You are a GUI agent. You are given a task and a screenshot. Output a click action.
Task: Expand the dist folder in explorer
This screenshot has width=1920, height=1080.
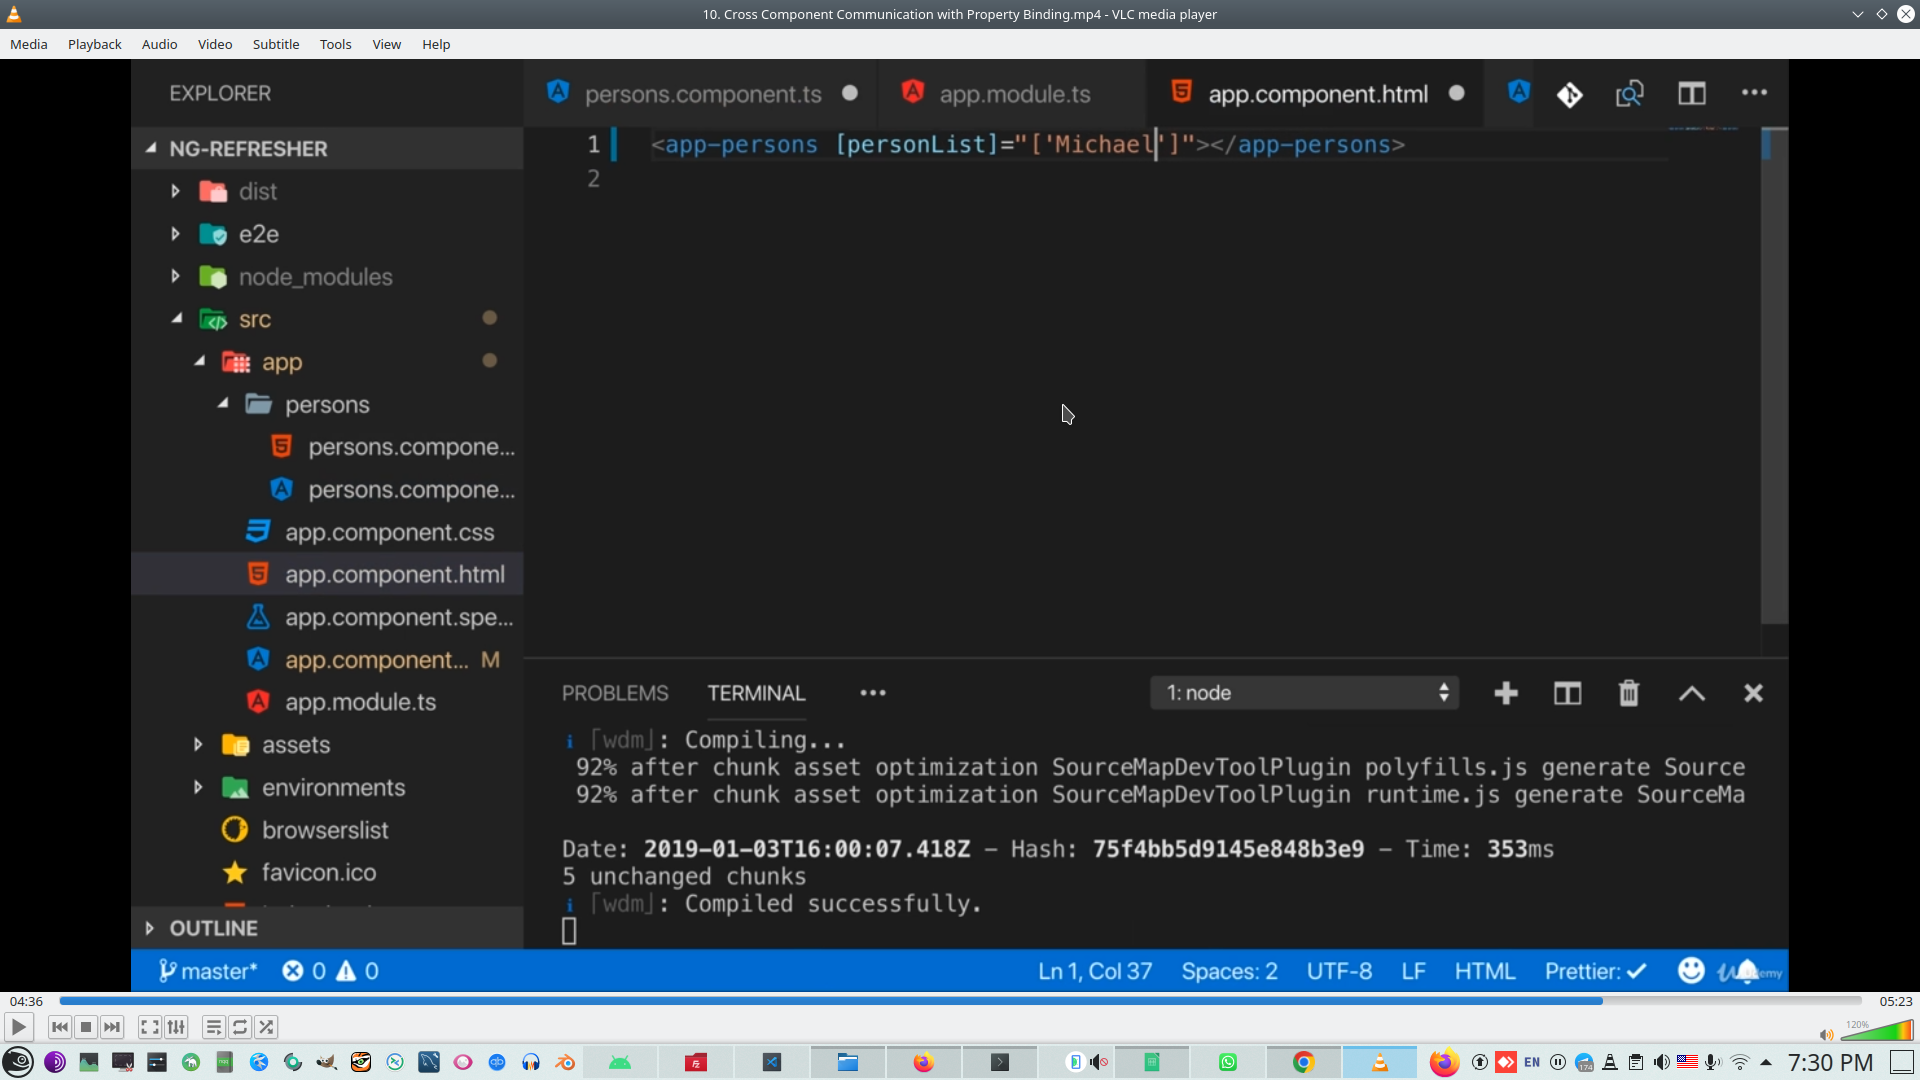(176, 191)
